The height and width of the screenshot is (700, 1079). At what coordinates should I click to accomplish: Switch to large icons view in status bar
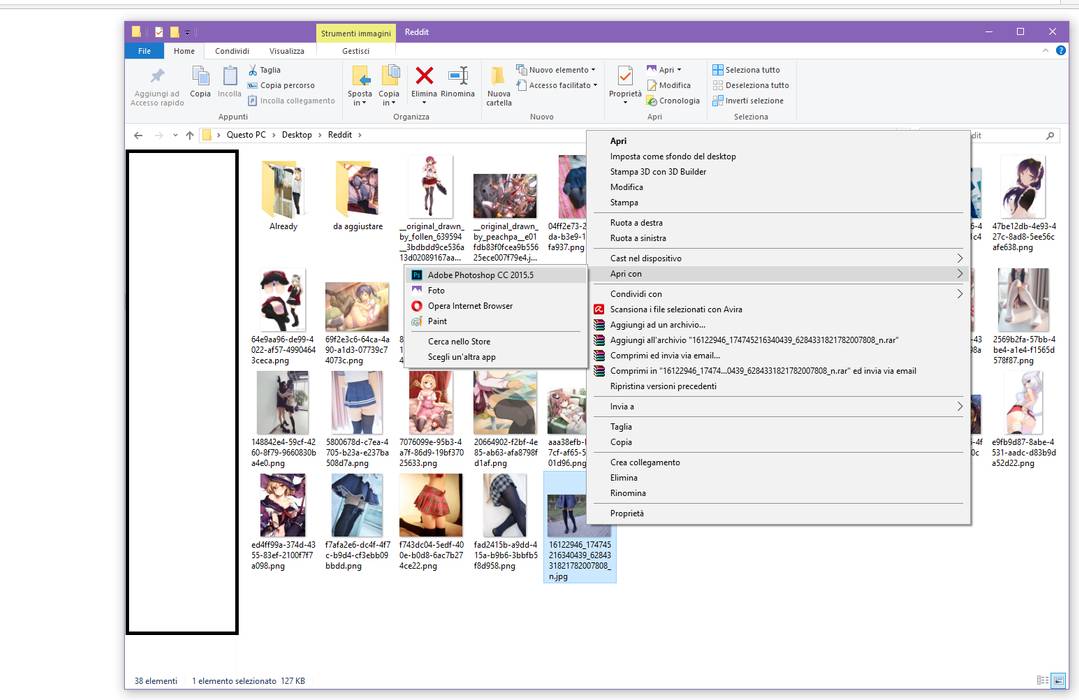pyautogui.click(x=1058, y=681)
